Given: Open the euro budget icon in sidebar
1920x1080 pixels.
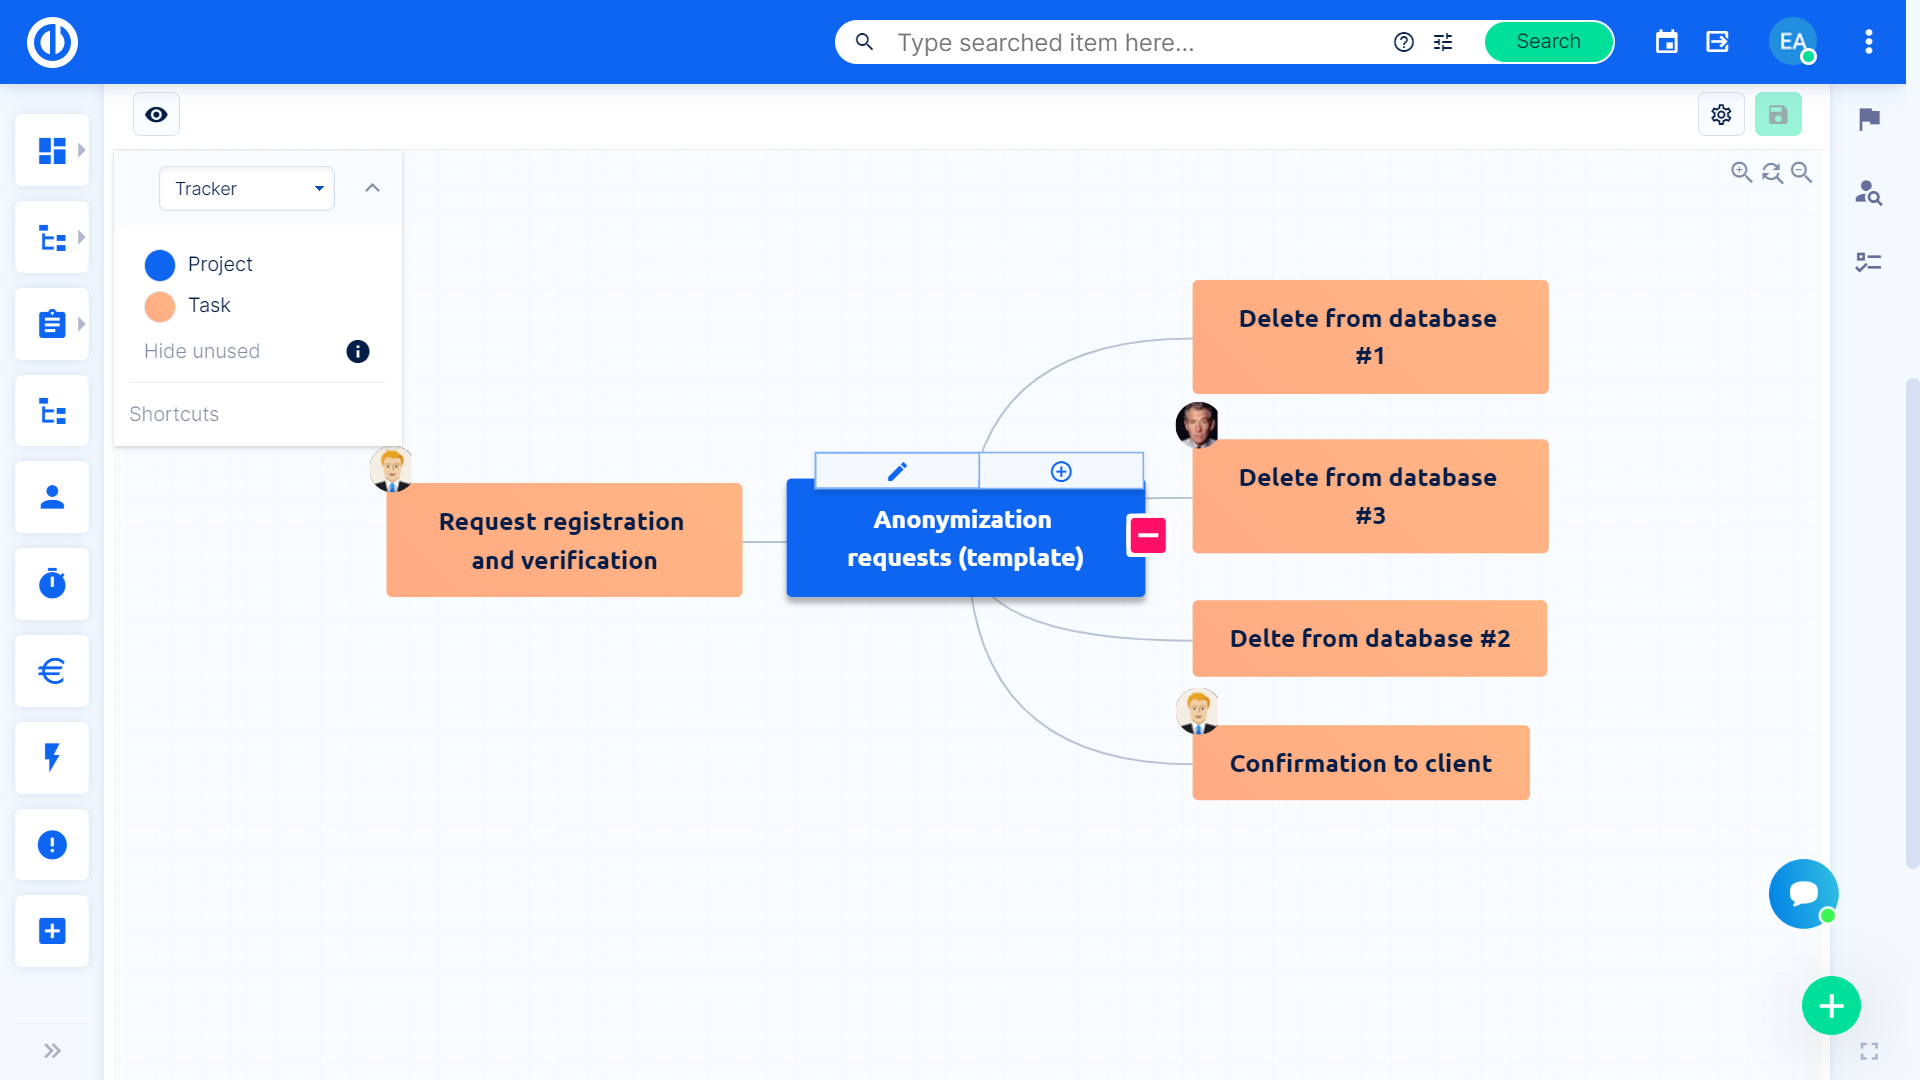Looking at the screenshot, I should click(52, 671).
